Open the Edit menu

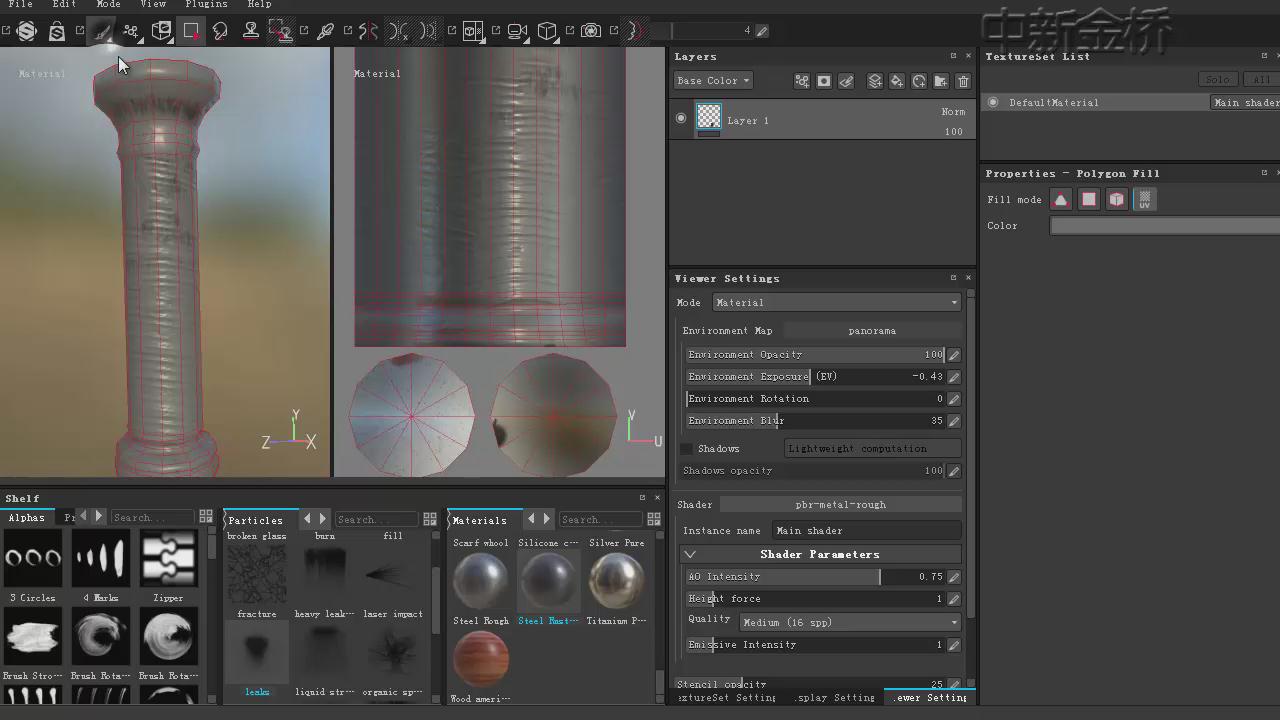pyautogui.click(x=64, y=5)
